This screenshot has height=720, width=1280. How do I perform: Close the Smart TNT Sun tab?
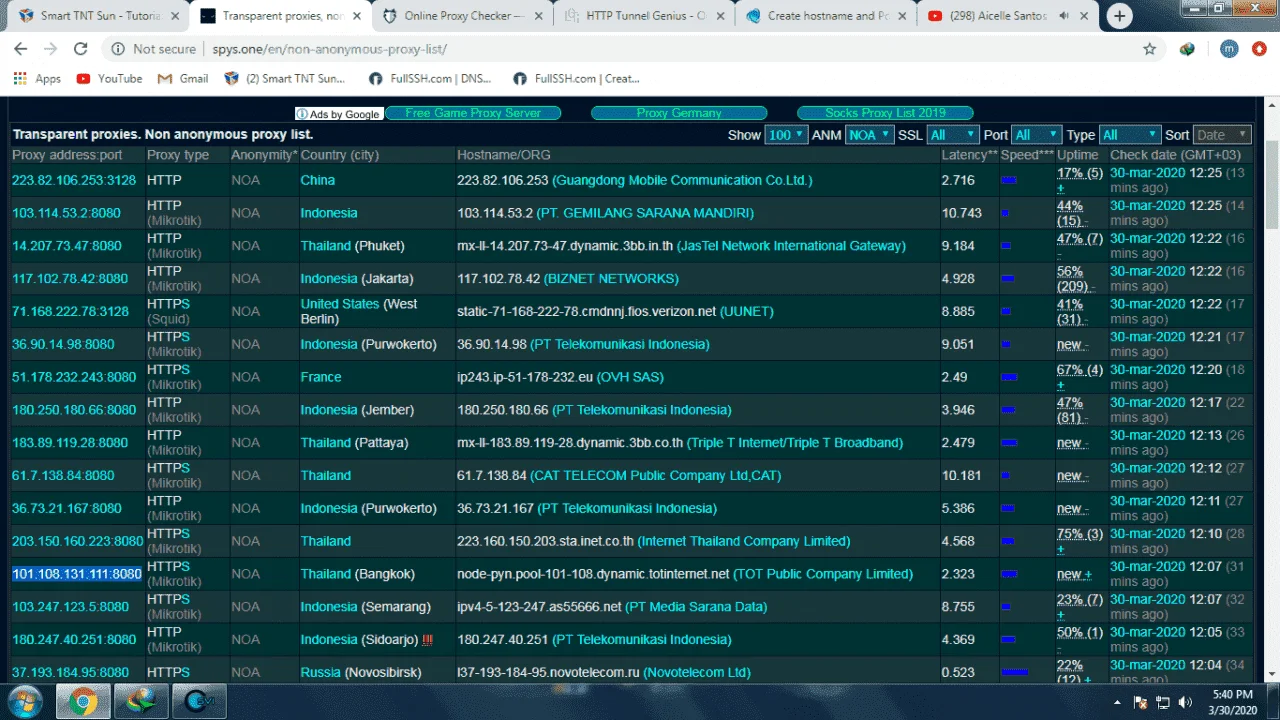[x=176, y=16]
